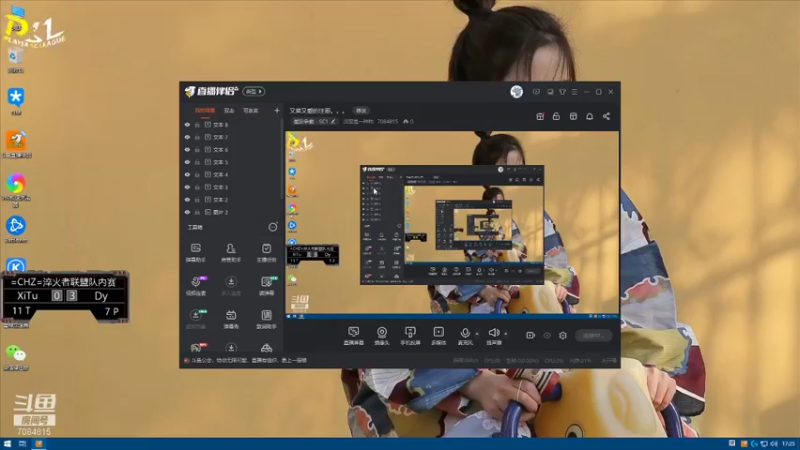This screenshot has width=800, height=450.
Task: Hide layer 文本 8 with eye icon
Action: (187, 124)
